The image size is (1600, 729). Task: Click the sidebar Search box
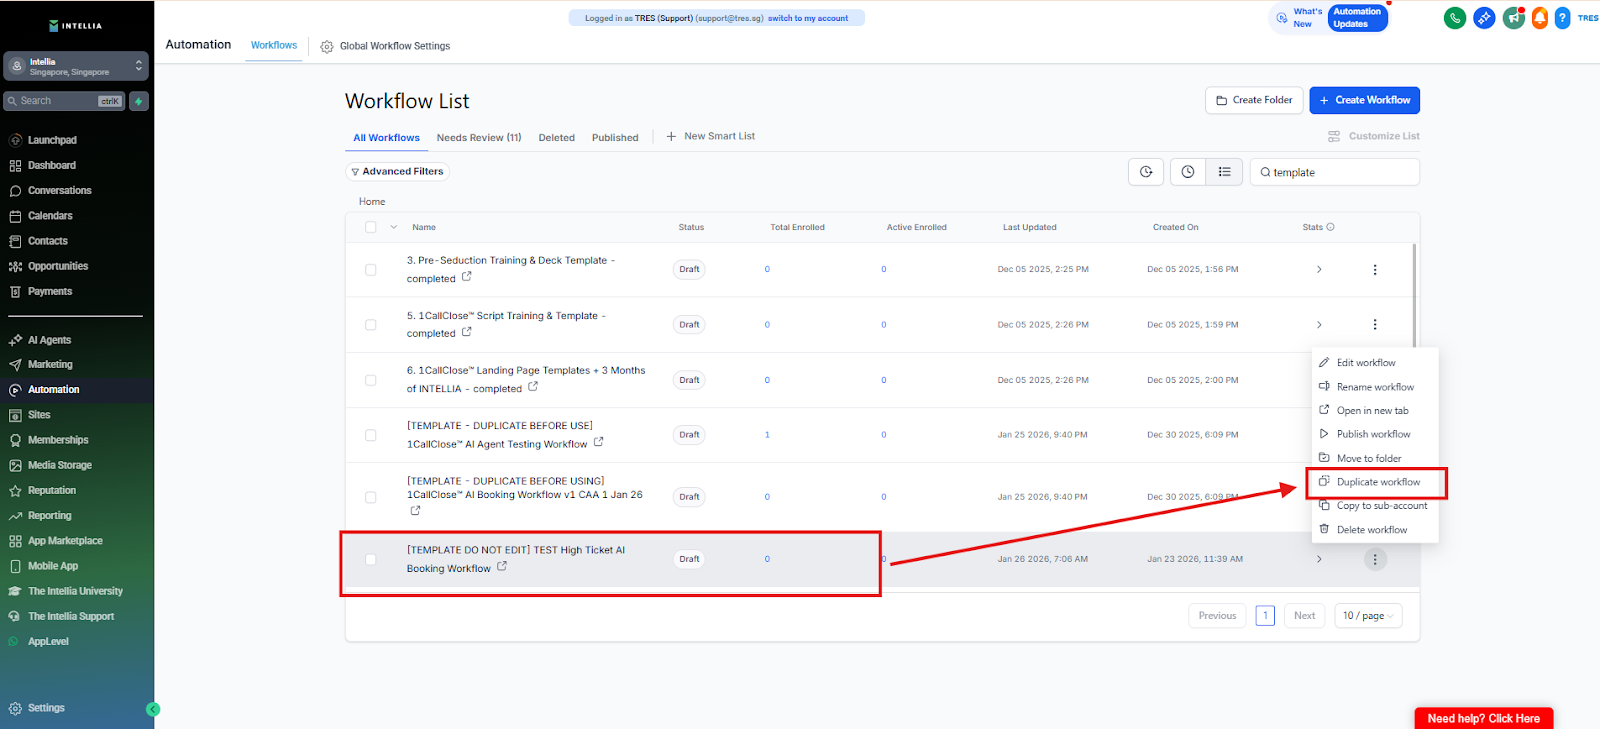65,101
